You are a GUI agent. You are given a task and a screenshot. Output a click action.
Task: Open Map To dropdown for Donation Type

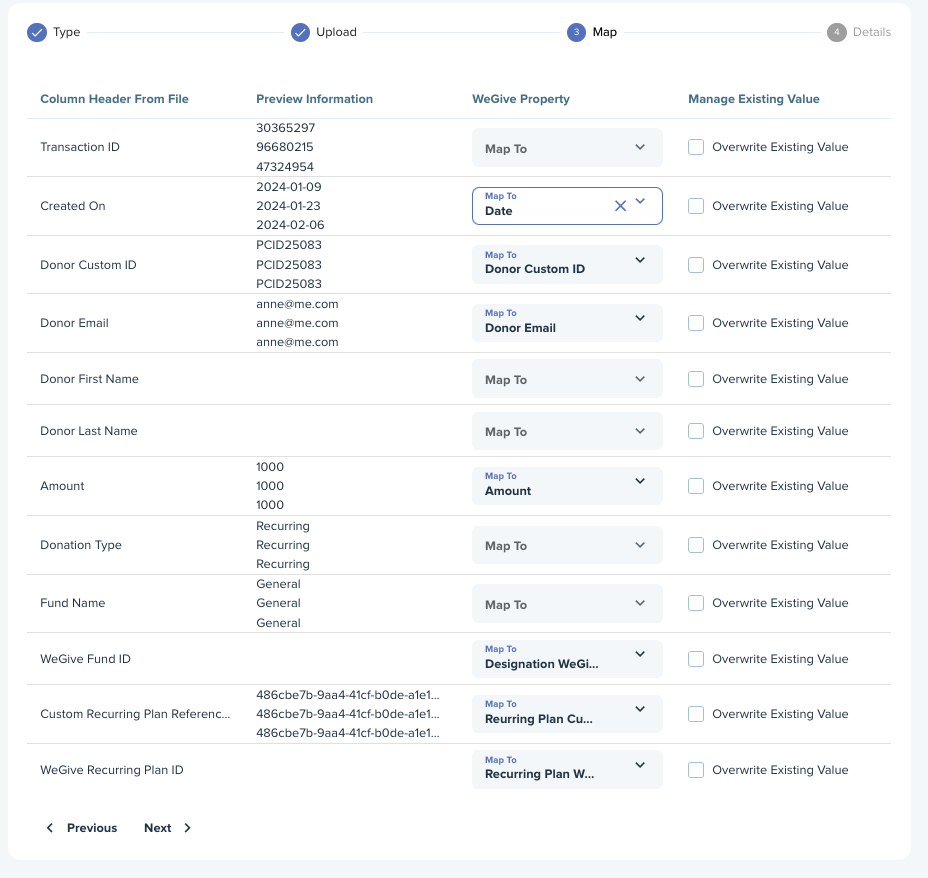click(x=567, y=545)
